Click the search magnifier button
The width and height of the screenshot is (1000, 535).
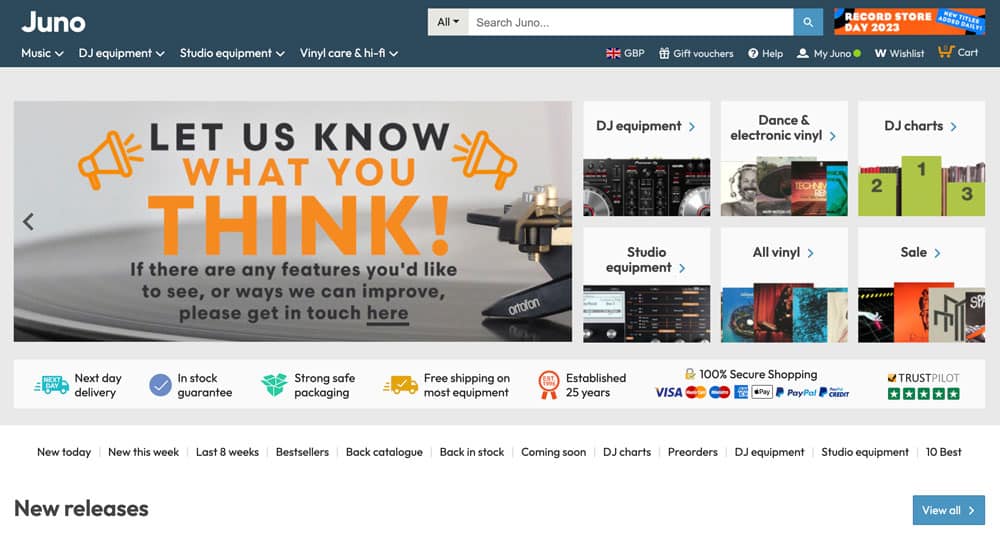click(807, 22)
